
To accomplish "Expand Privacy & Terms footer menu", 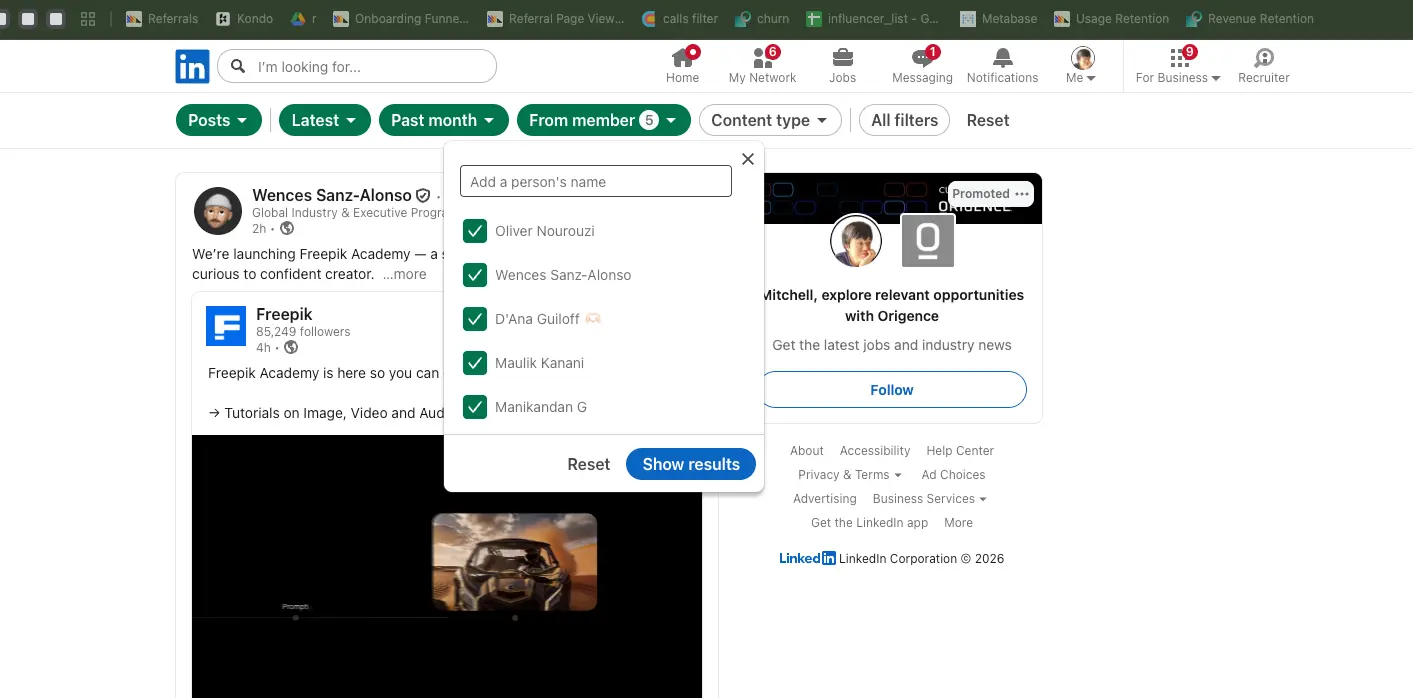I will pos(850,475).
